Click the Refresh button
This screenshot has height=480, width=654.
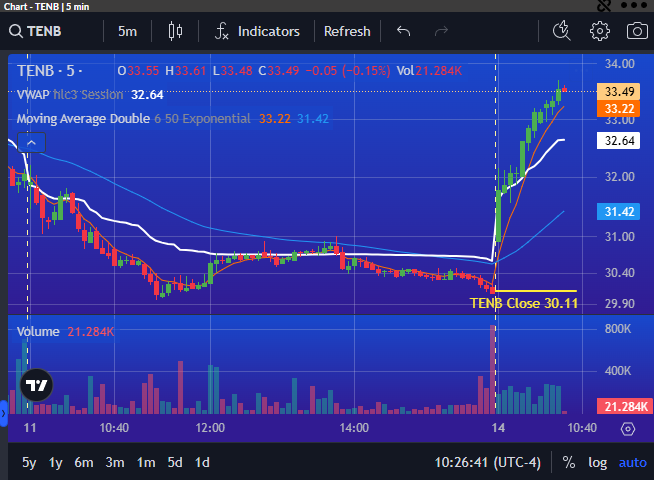point(347,31)
